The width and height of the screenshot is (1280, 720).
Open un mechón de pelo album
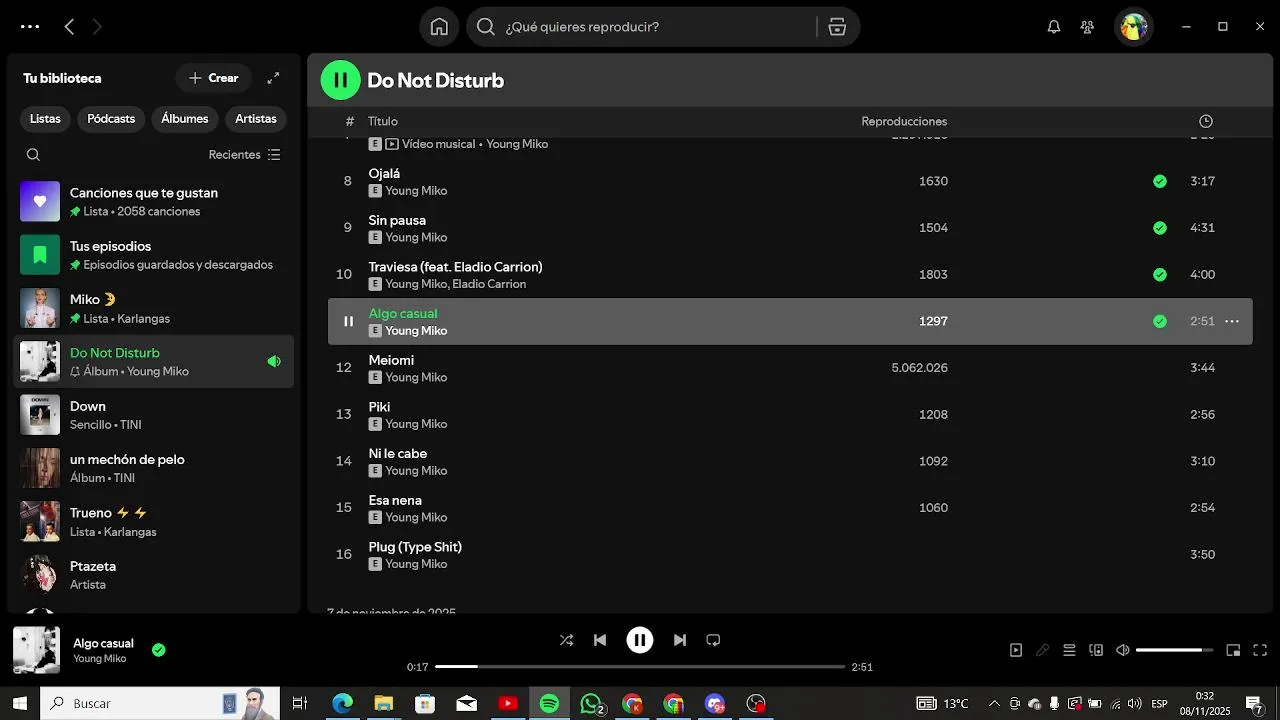154,468
